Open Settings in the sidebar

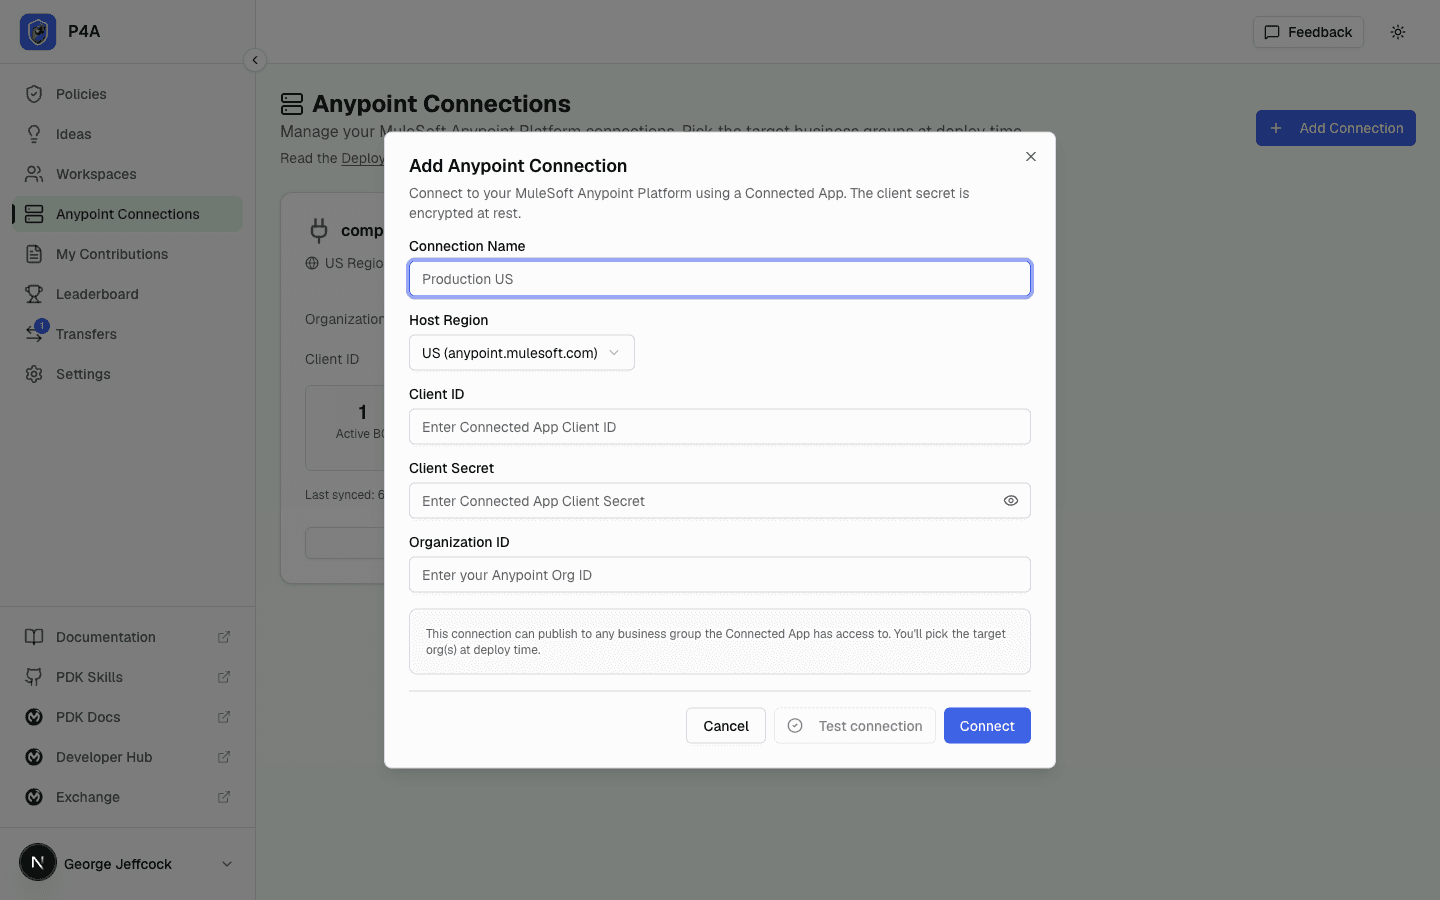[128, 374]
